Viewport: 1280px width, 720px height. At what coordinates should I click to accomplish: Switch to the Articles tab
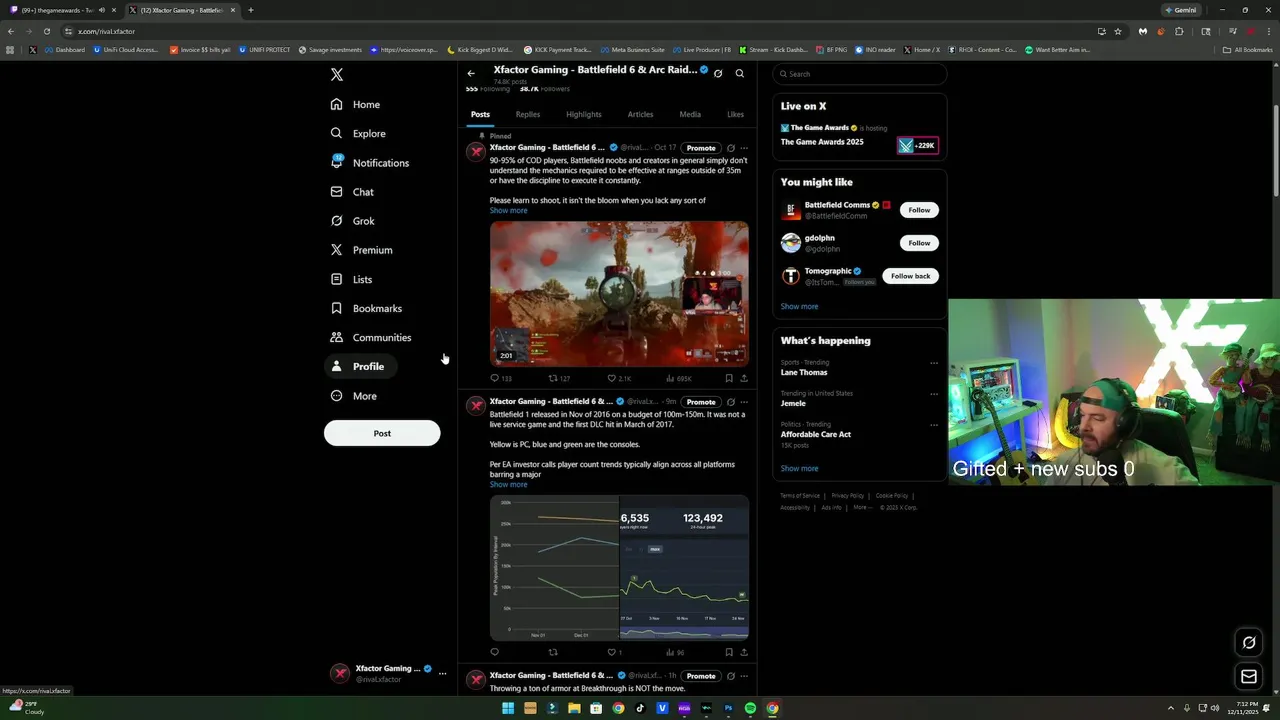coord(640,114)
